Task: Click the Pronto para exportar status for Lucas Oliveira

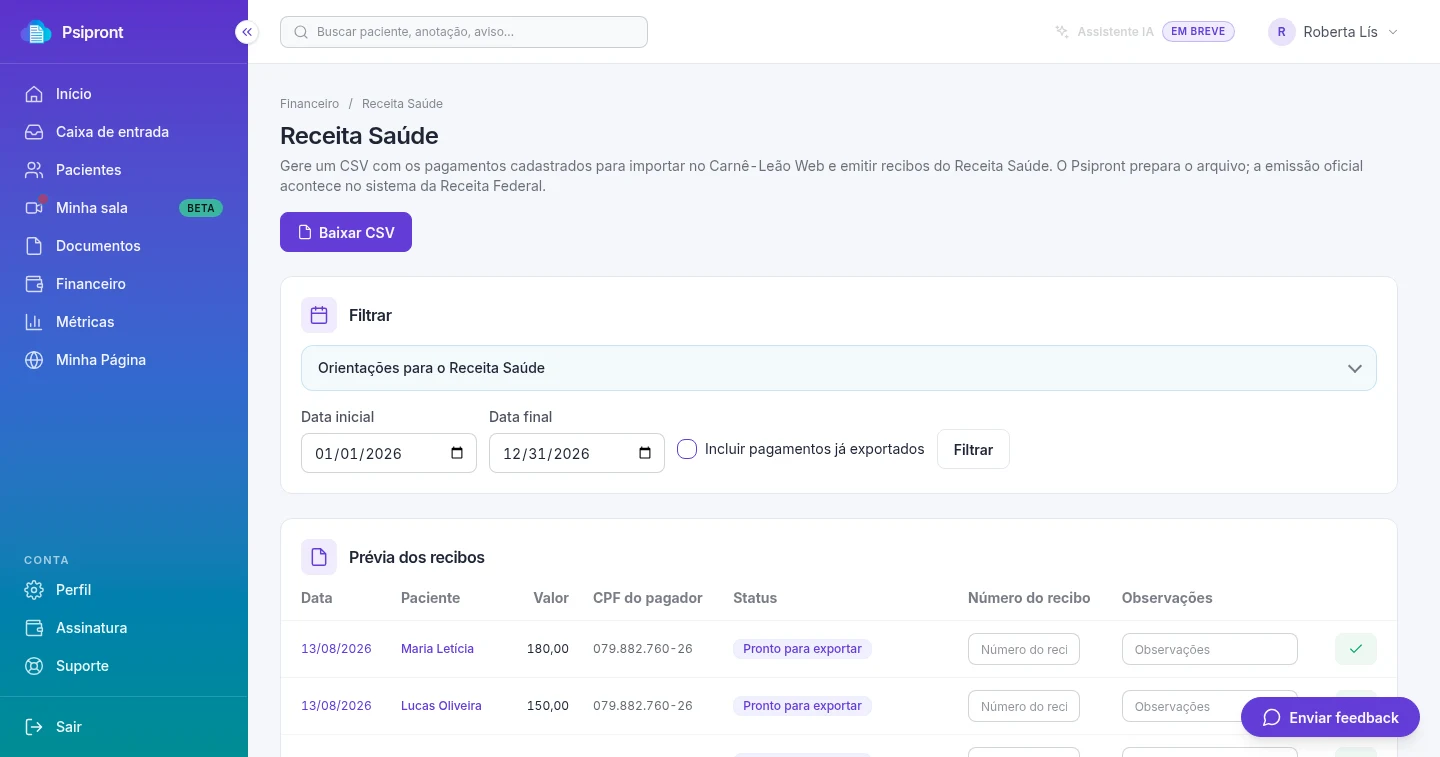Action: pos(802,706)
